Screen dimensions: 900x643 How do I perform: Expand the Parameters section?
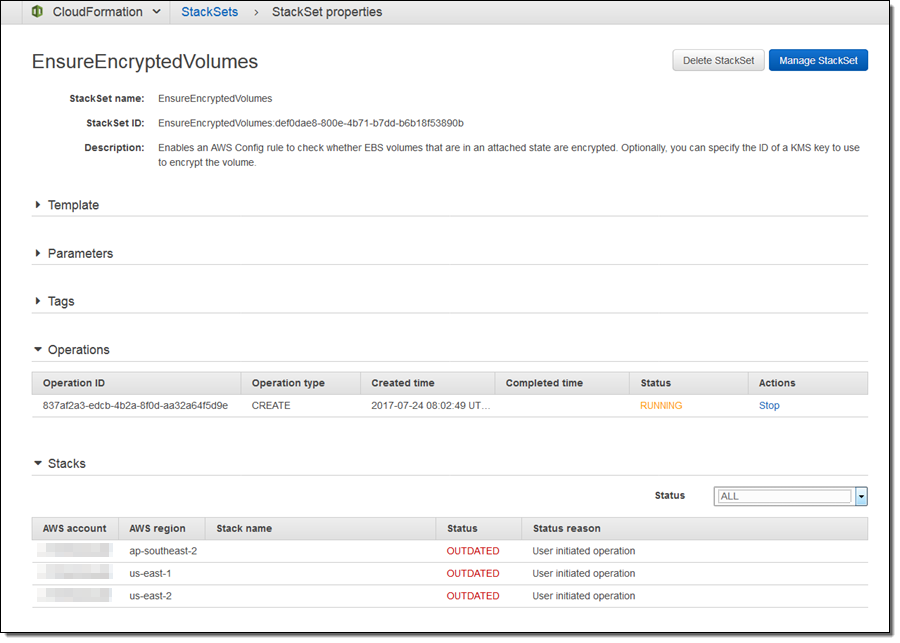pos(80,254)
